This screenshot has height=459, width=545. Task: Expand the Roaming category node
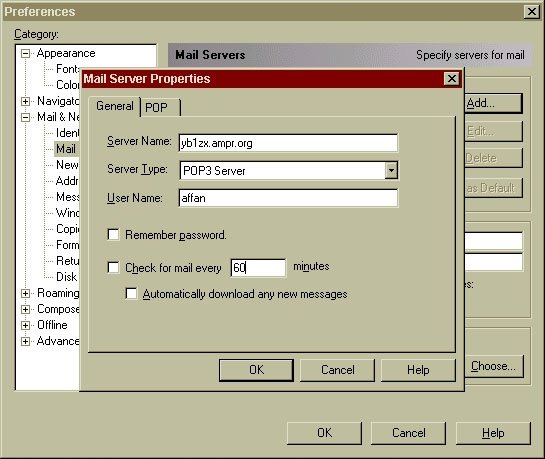coord(25,293)
